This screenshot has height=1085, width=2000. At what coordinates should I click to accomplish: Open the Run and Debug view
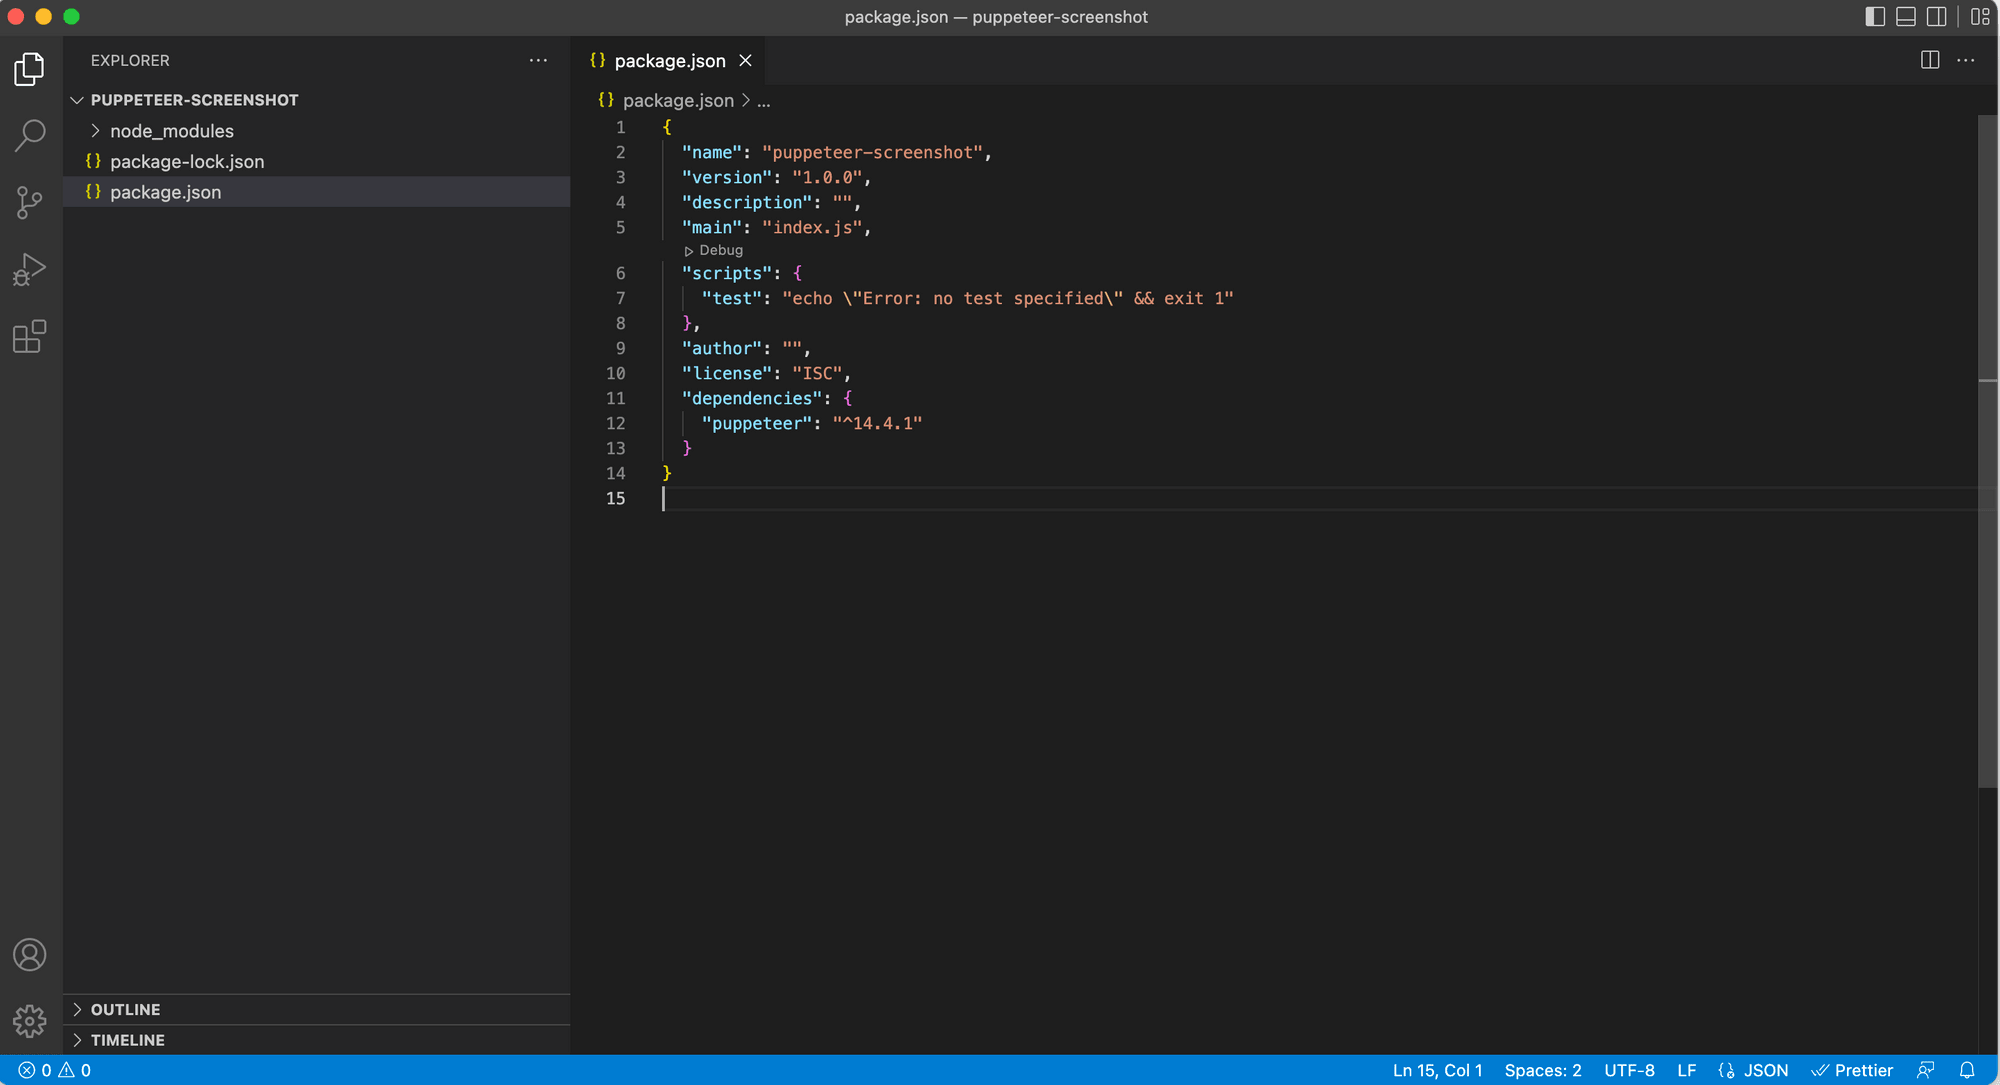30,270
